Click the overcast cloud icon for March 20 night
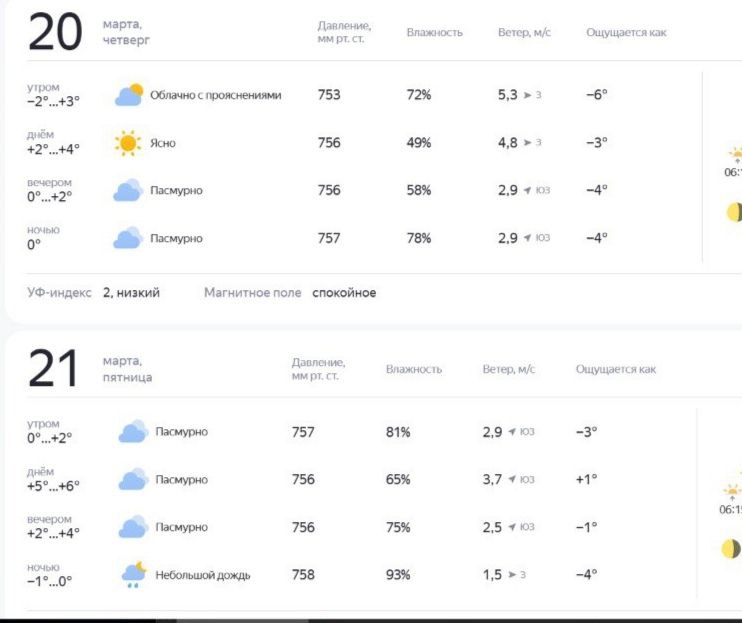The image size is (742, 623). coord(128,238)
